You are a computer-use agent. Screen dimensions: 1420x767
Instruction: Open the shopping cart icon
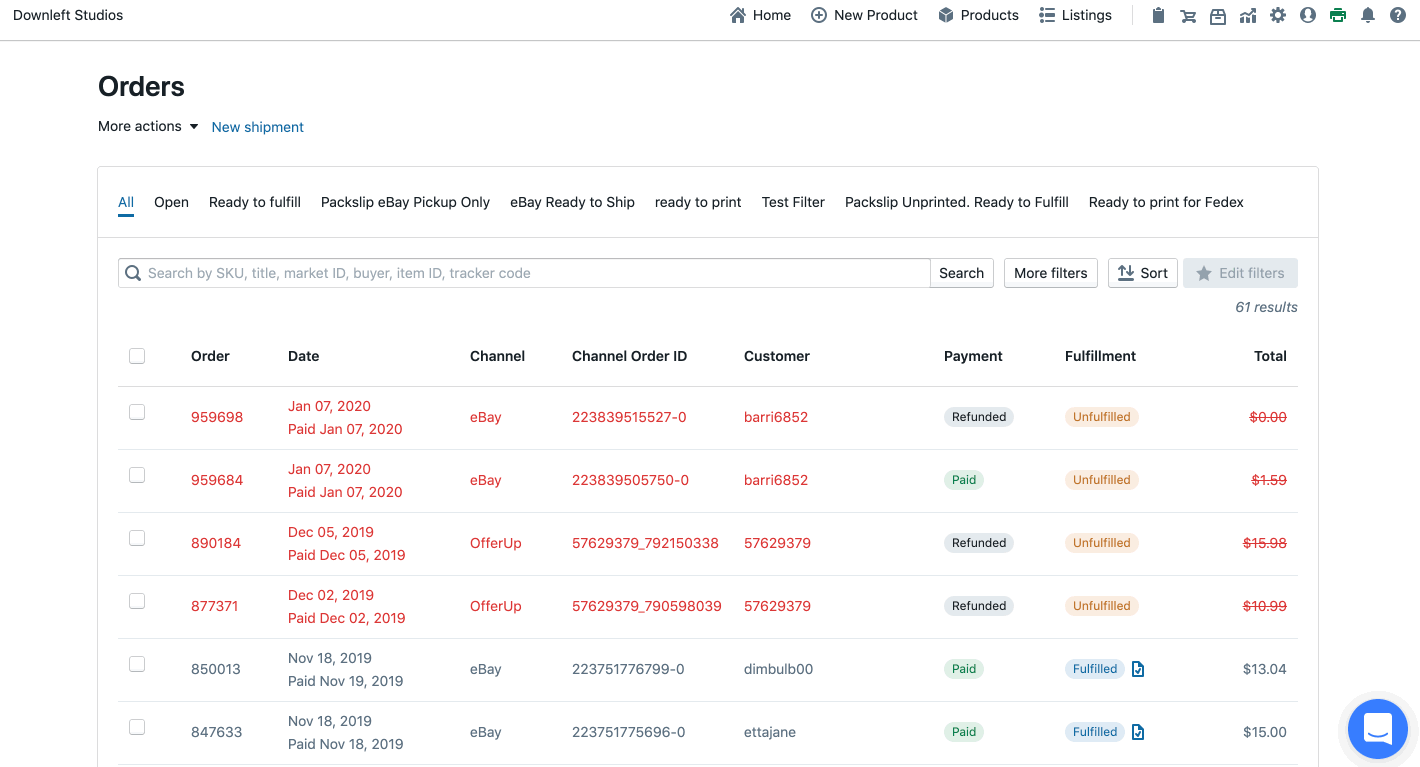tap(1188, 15)
